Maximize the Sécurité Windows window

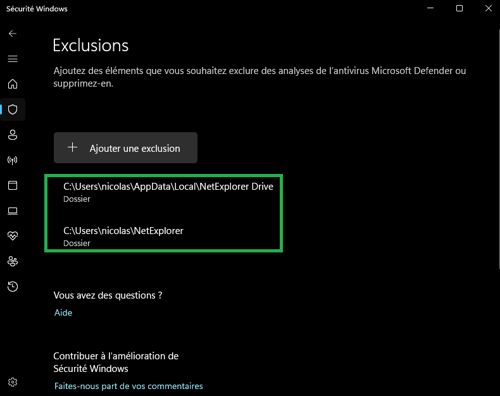(459, 8)
